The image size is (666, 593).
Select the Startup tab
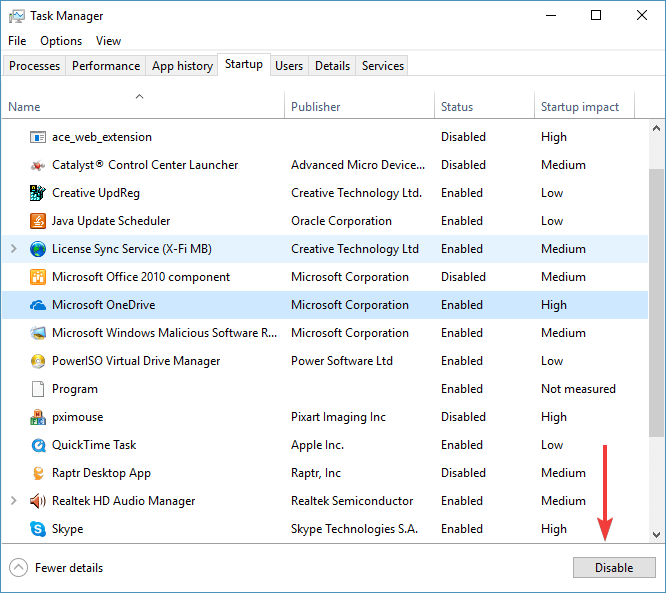tap(244, 65)
